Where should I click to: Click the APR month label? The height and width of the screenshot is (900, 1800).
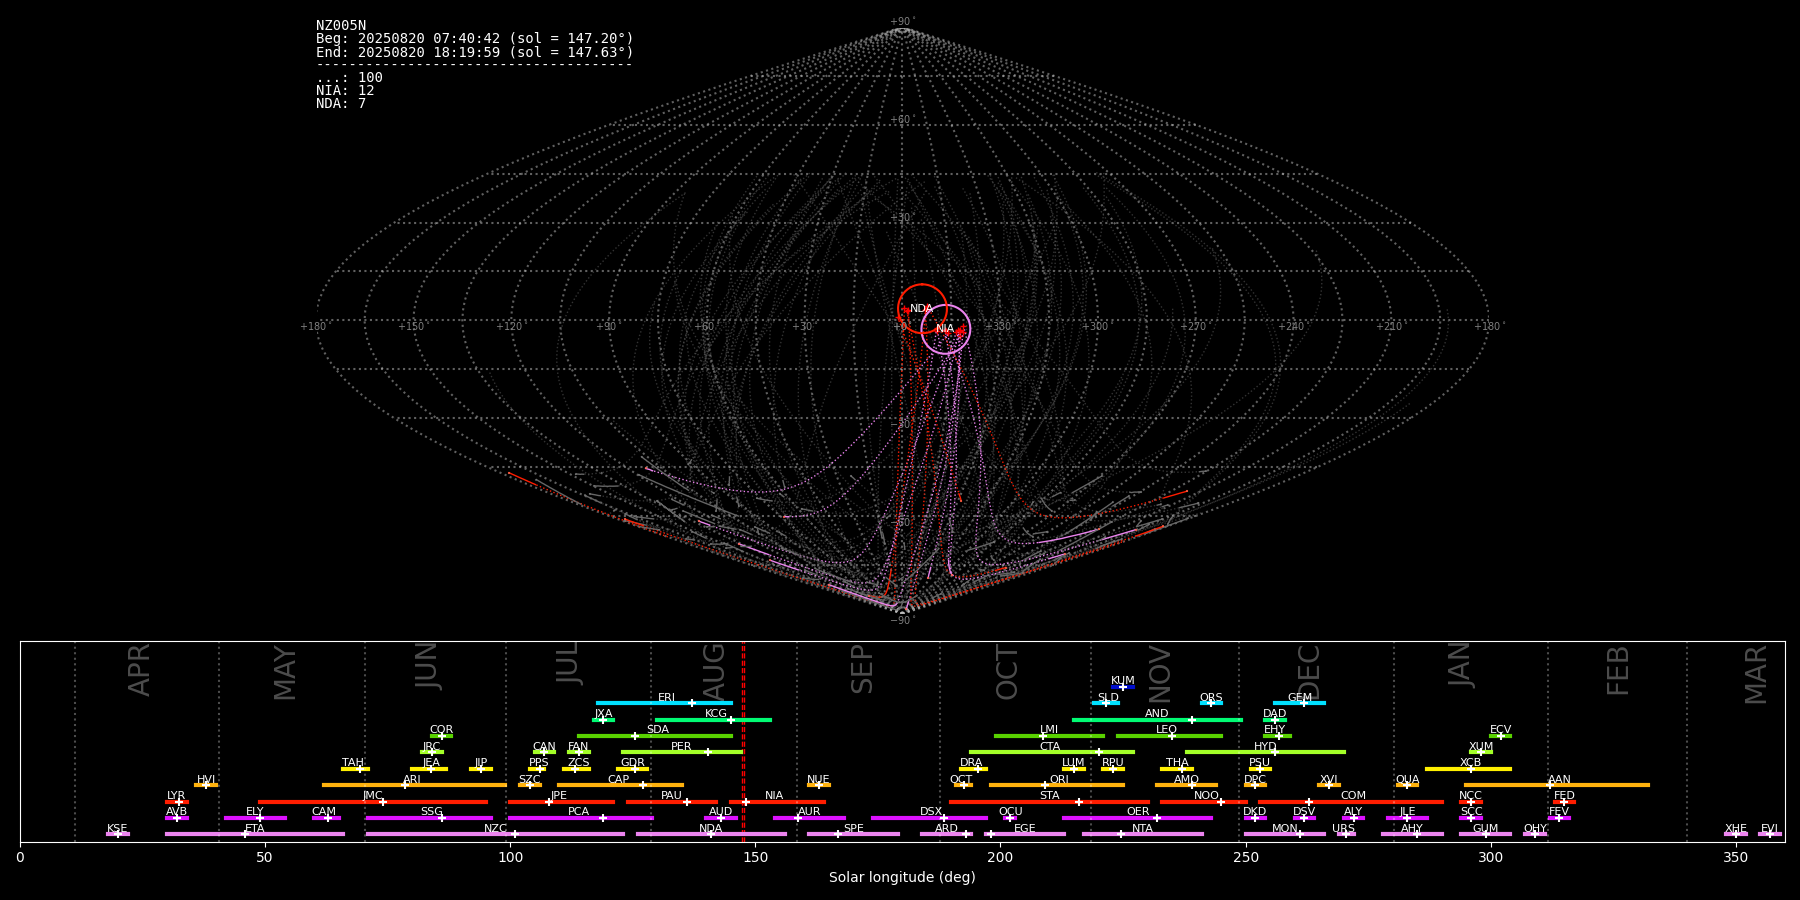(139, 670)
